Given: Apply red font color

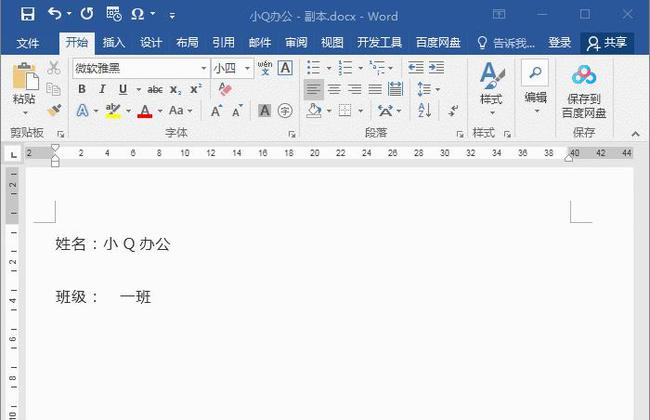Looking at the screenshot, I should pos(145,111).
